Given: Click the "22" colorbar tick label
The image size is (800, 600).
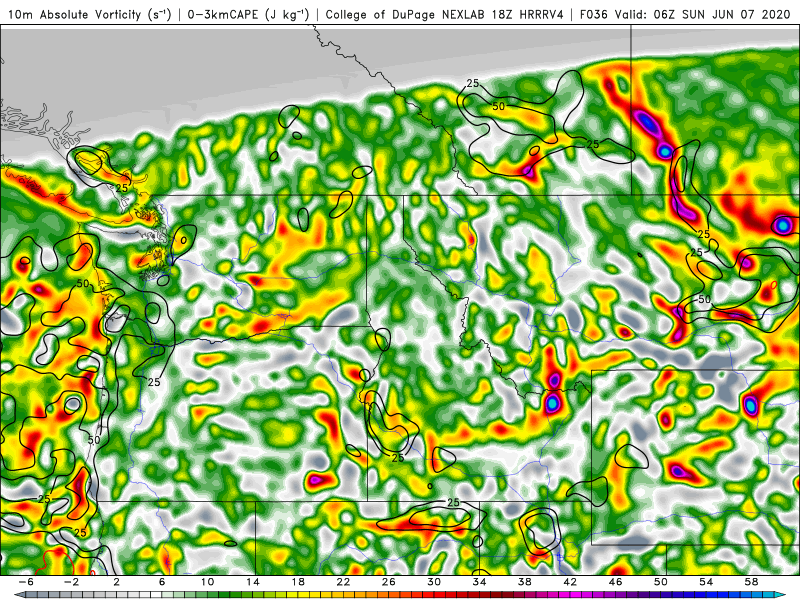Looking at the screenshot, I should pos(343,582).
